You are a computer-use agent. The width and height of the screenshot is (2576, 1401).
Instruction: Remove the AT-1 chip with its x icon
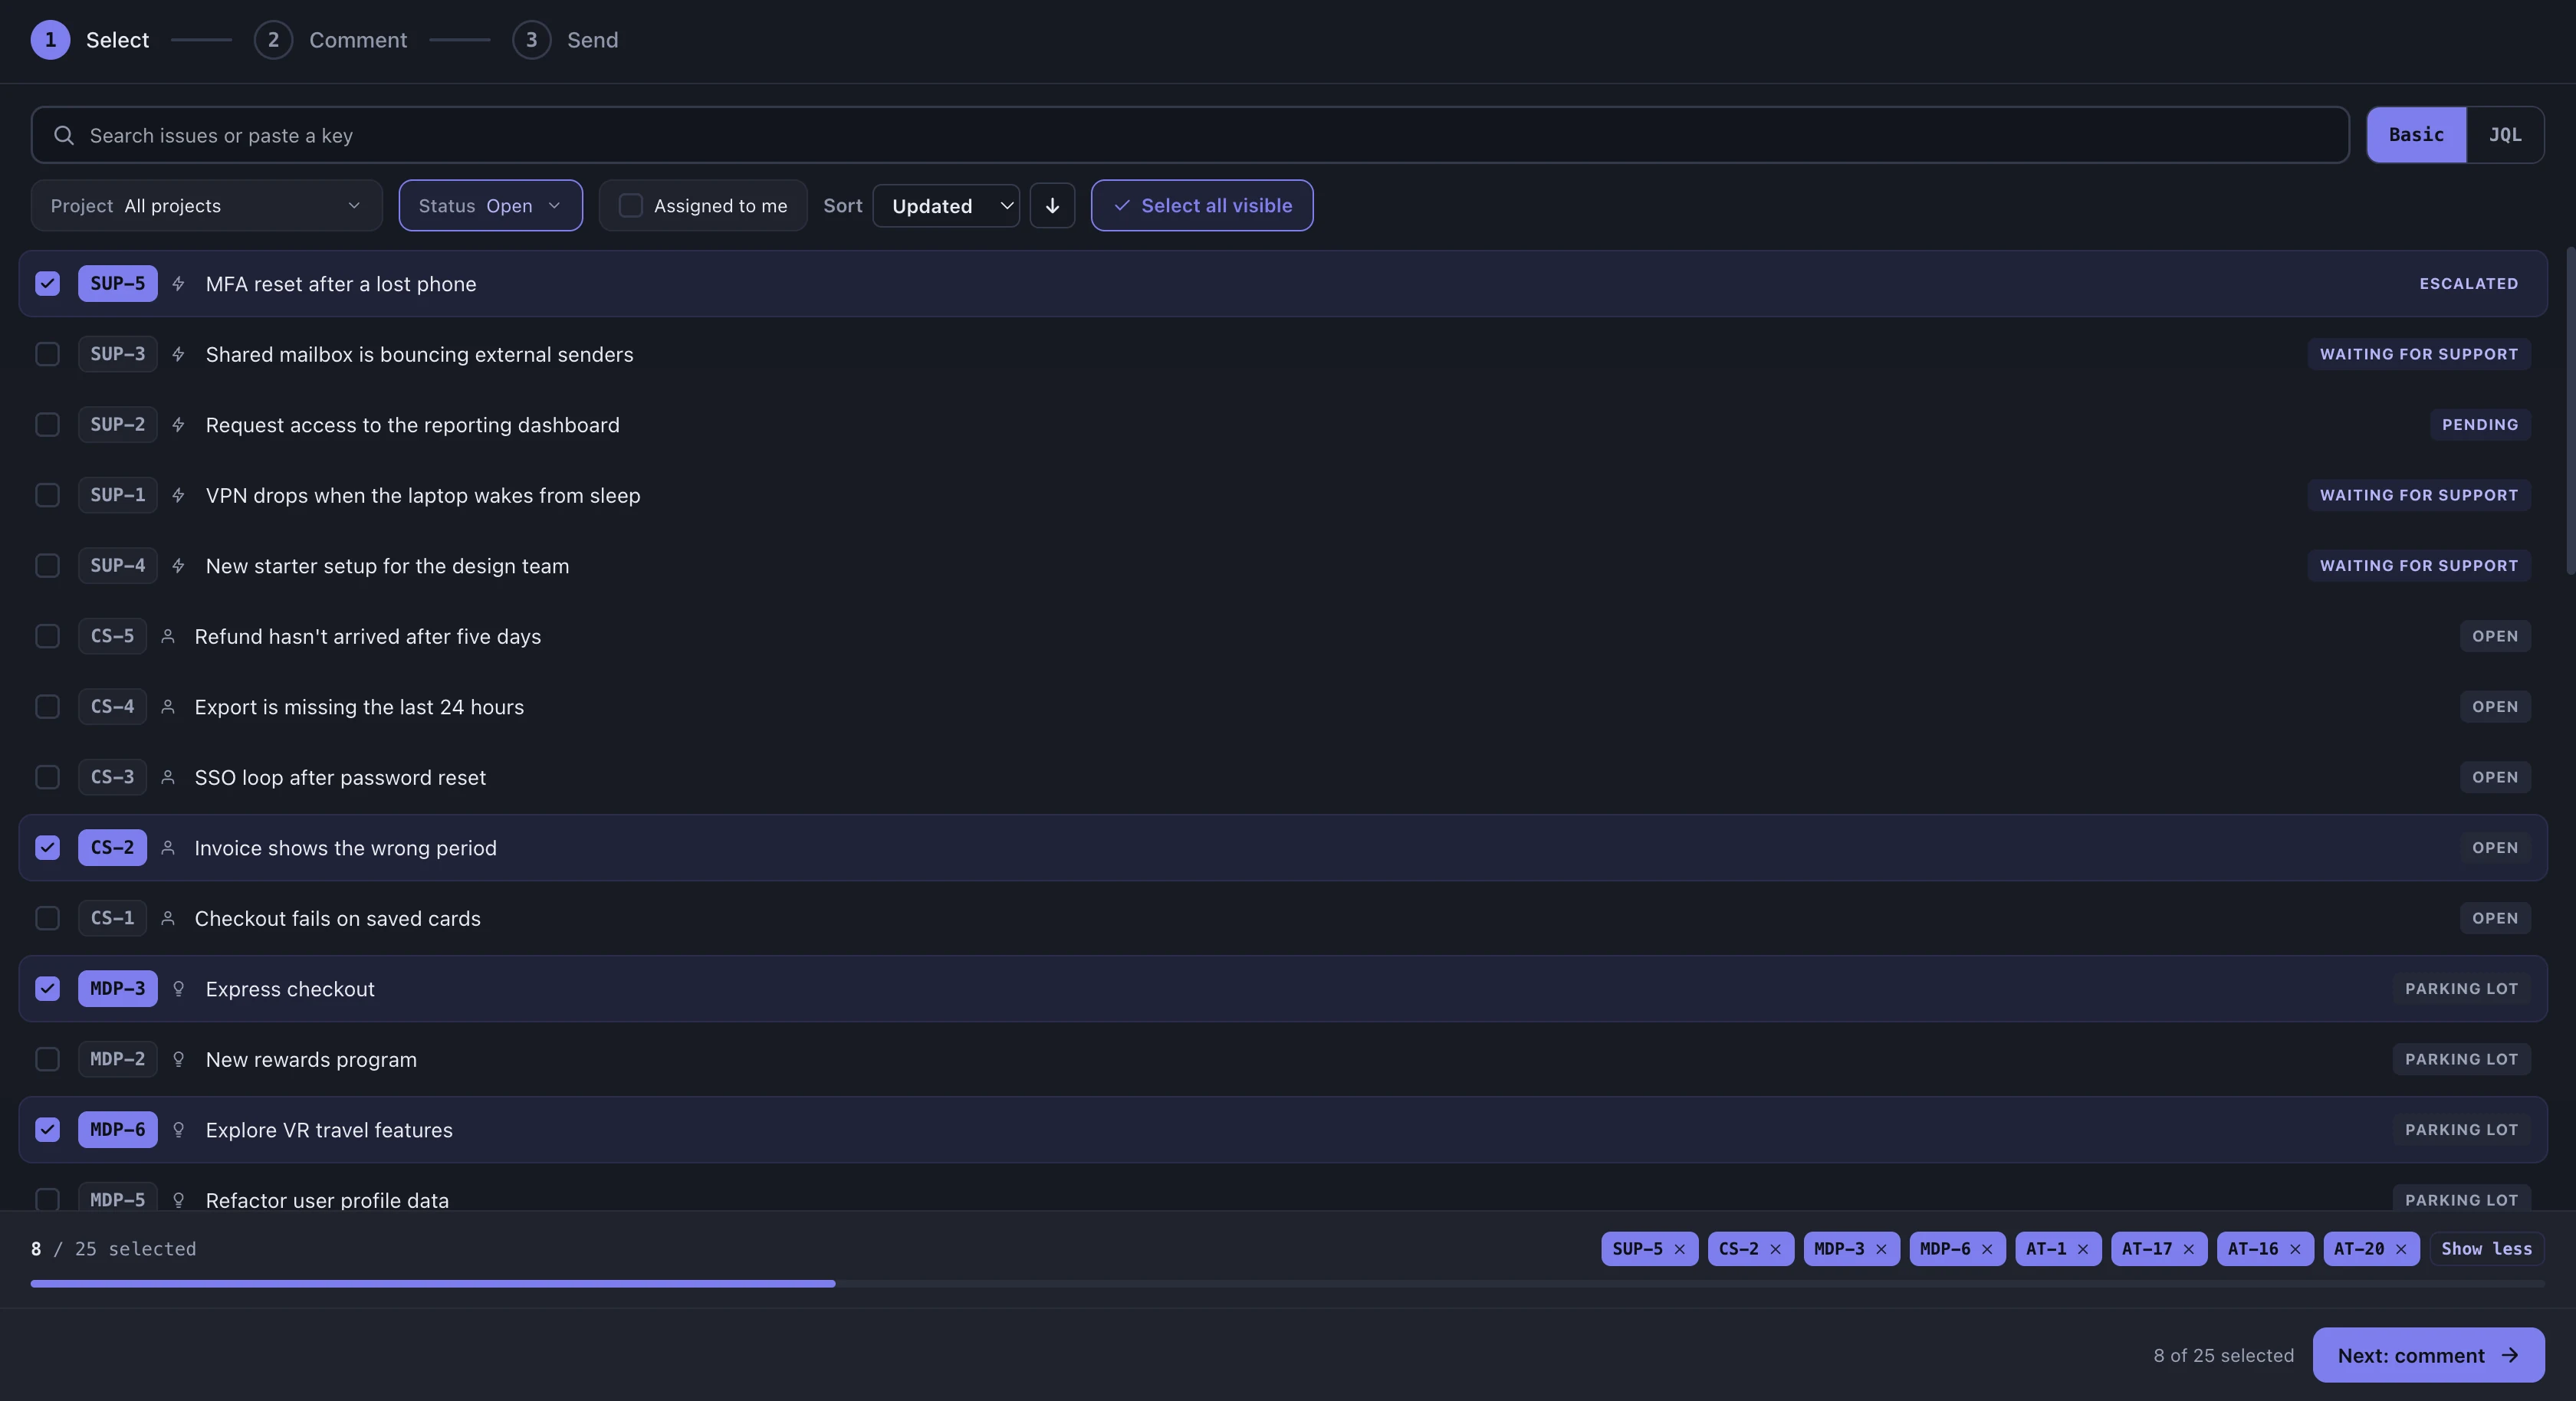[2083, 1249]
